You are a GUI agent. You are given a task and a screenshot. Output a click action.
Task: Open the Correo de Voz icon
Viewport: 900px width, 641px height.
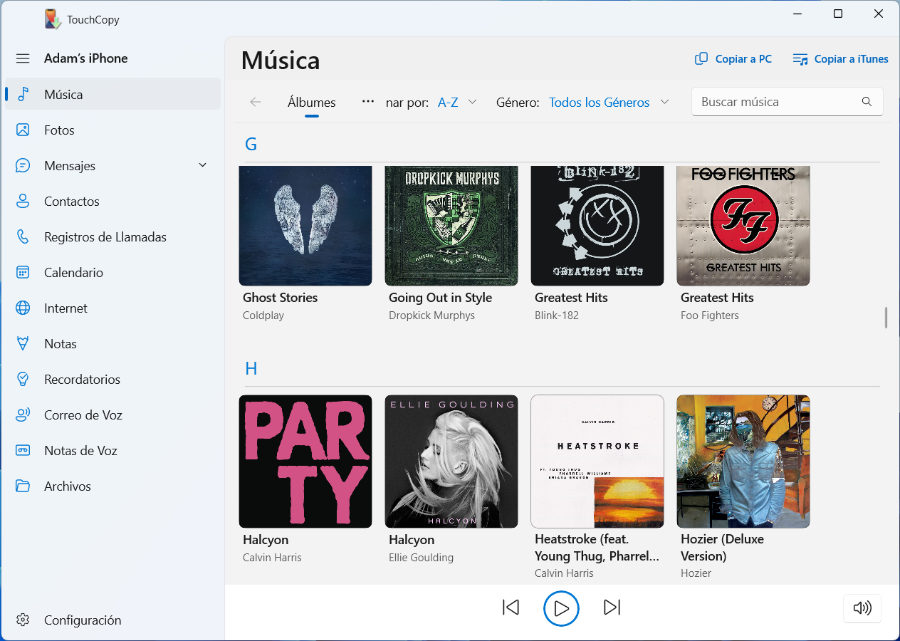click(23, 414)
